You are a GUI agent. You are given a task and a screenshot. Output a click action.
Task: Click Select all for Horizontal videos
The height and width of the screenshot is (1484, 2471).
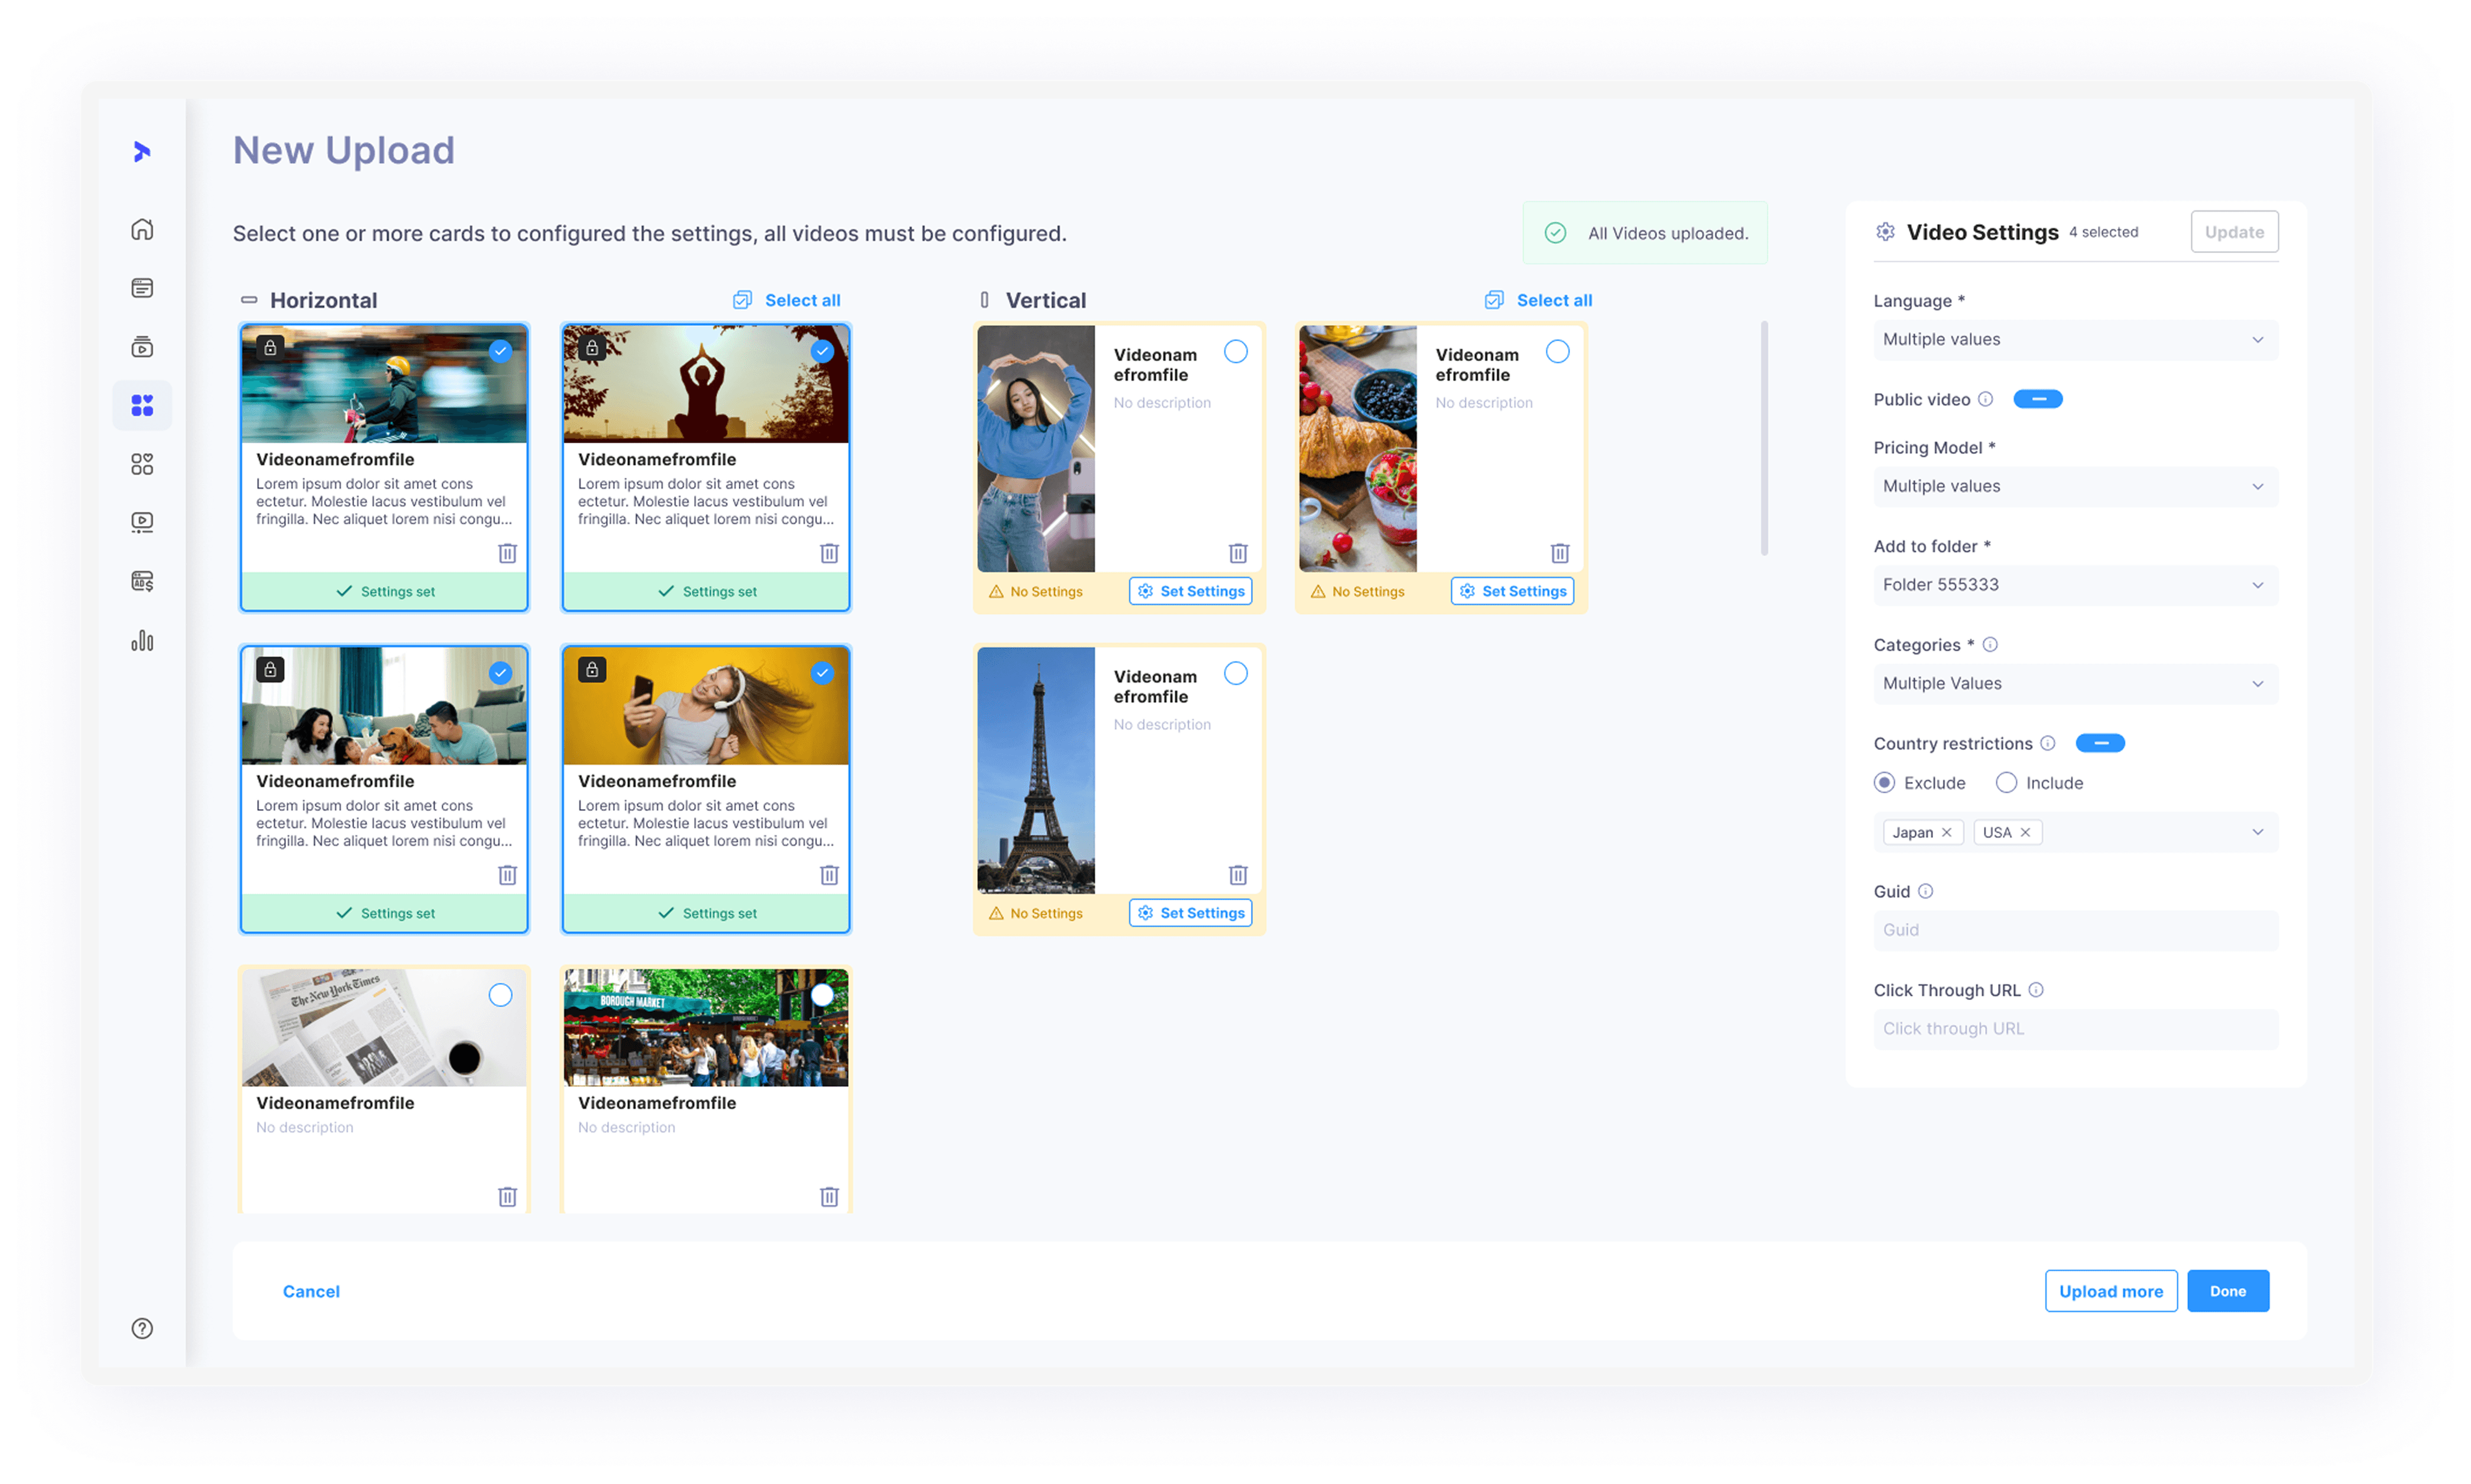point(786,300)
